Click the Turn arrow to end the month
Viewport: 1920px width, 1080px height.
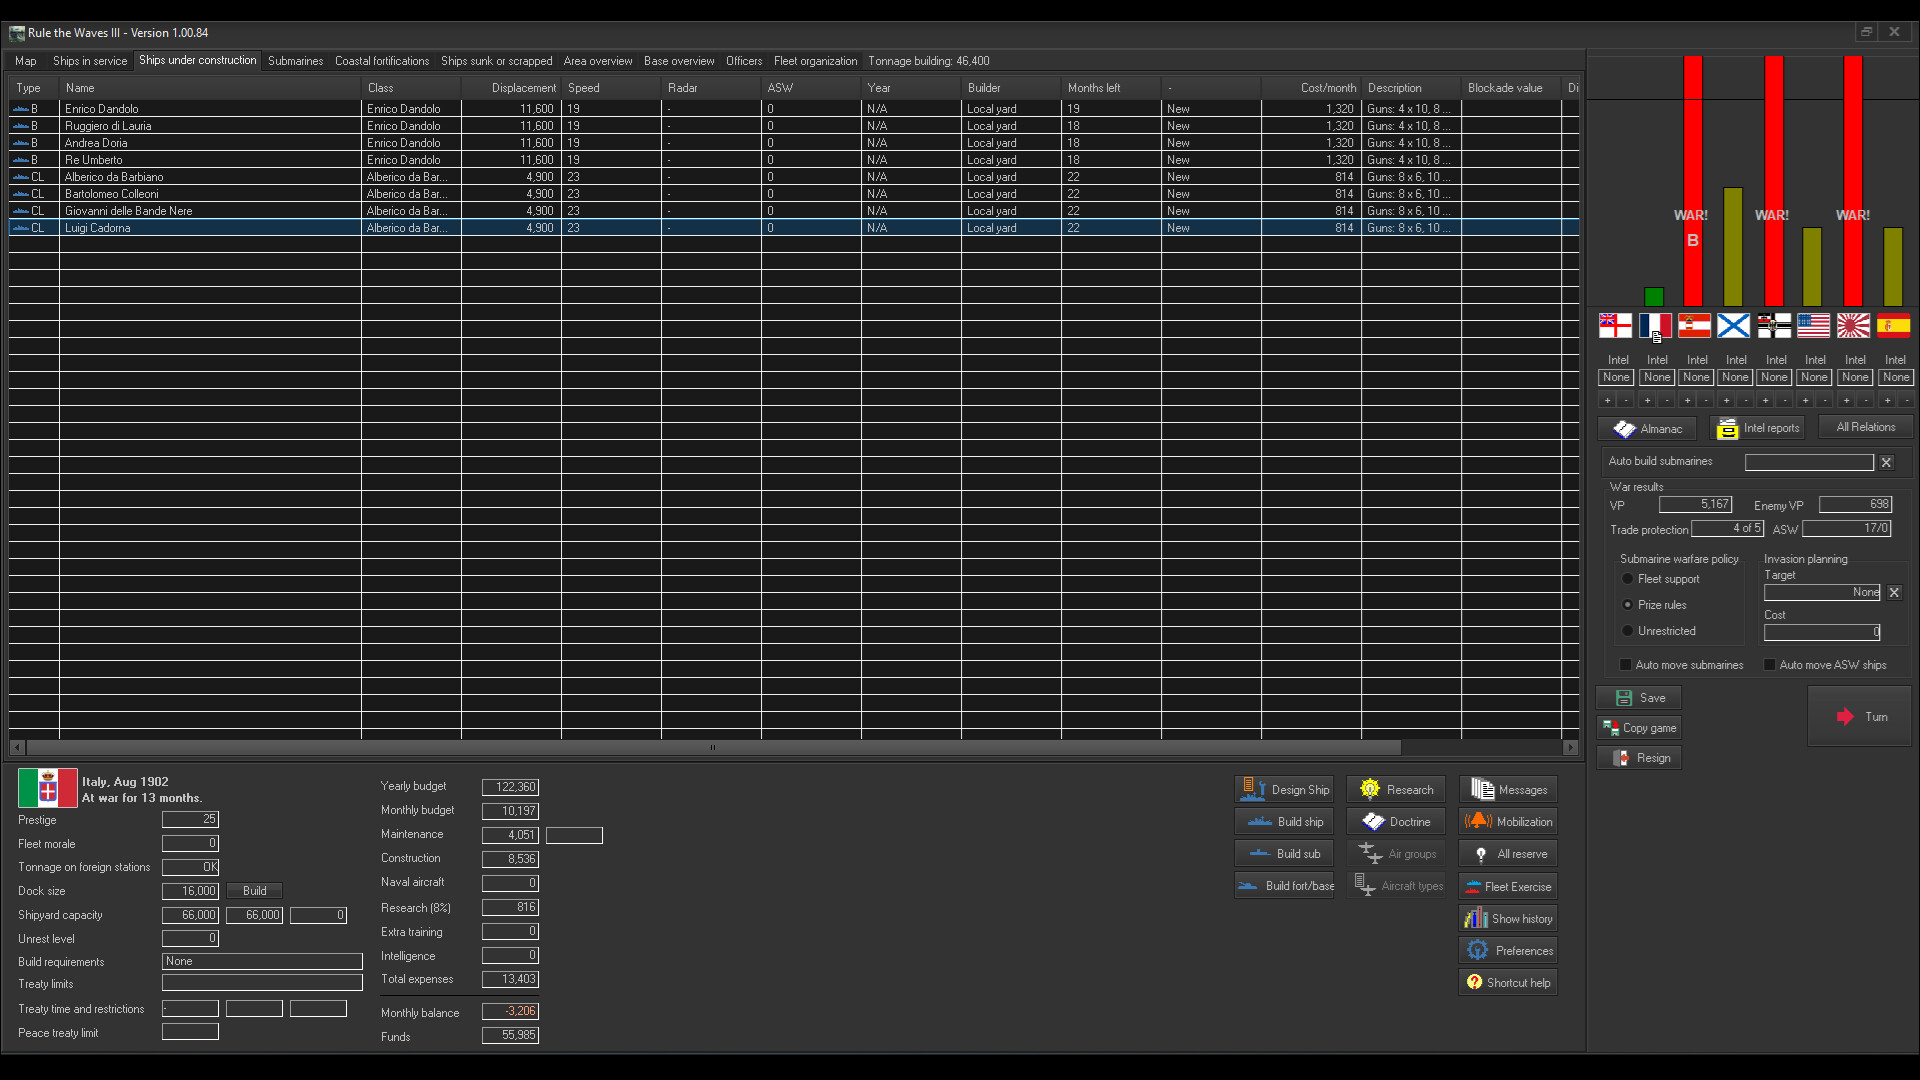click(x=1858, y=716)
